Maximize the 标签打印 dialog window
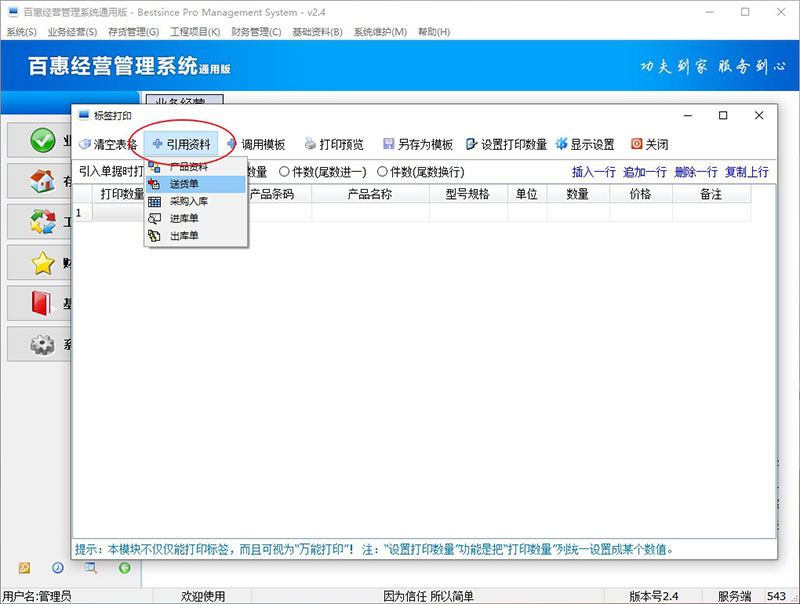800x604 pixels. (x=723, y=116)
